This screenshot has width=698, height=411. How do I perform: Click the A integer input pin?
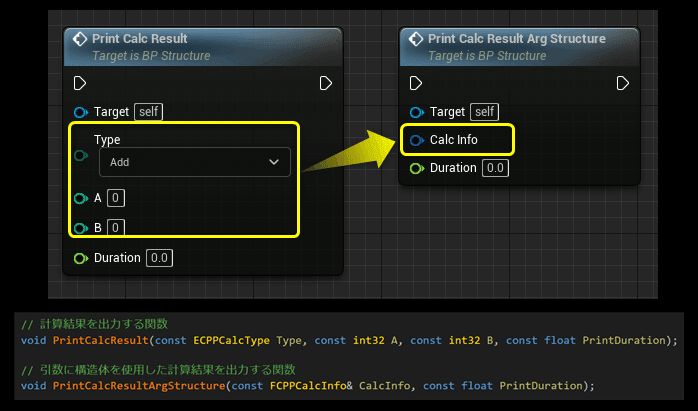[80, 198]
